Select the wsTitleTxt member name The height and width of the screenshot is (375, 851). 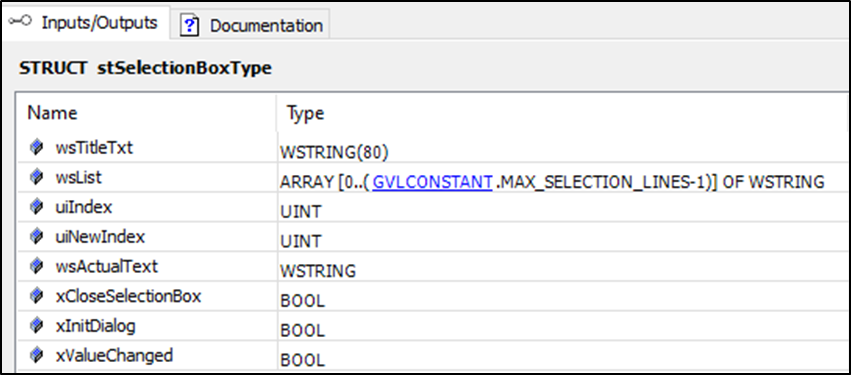94,148
